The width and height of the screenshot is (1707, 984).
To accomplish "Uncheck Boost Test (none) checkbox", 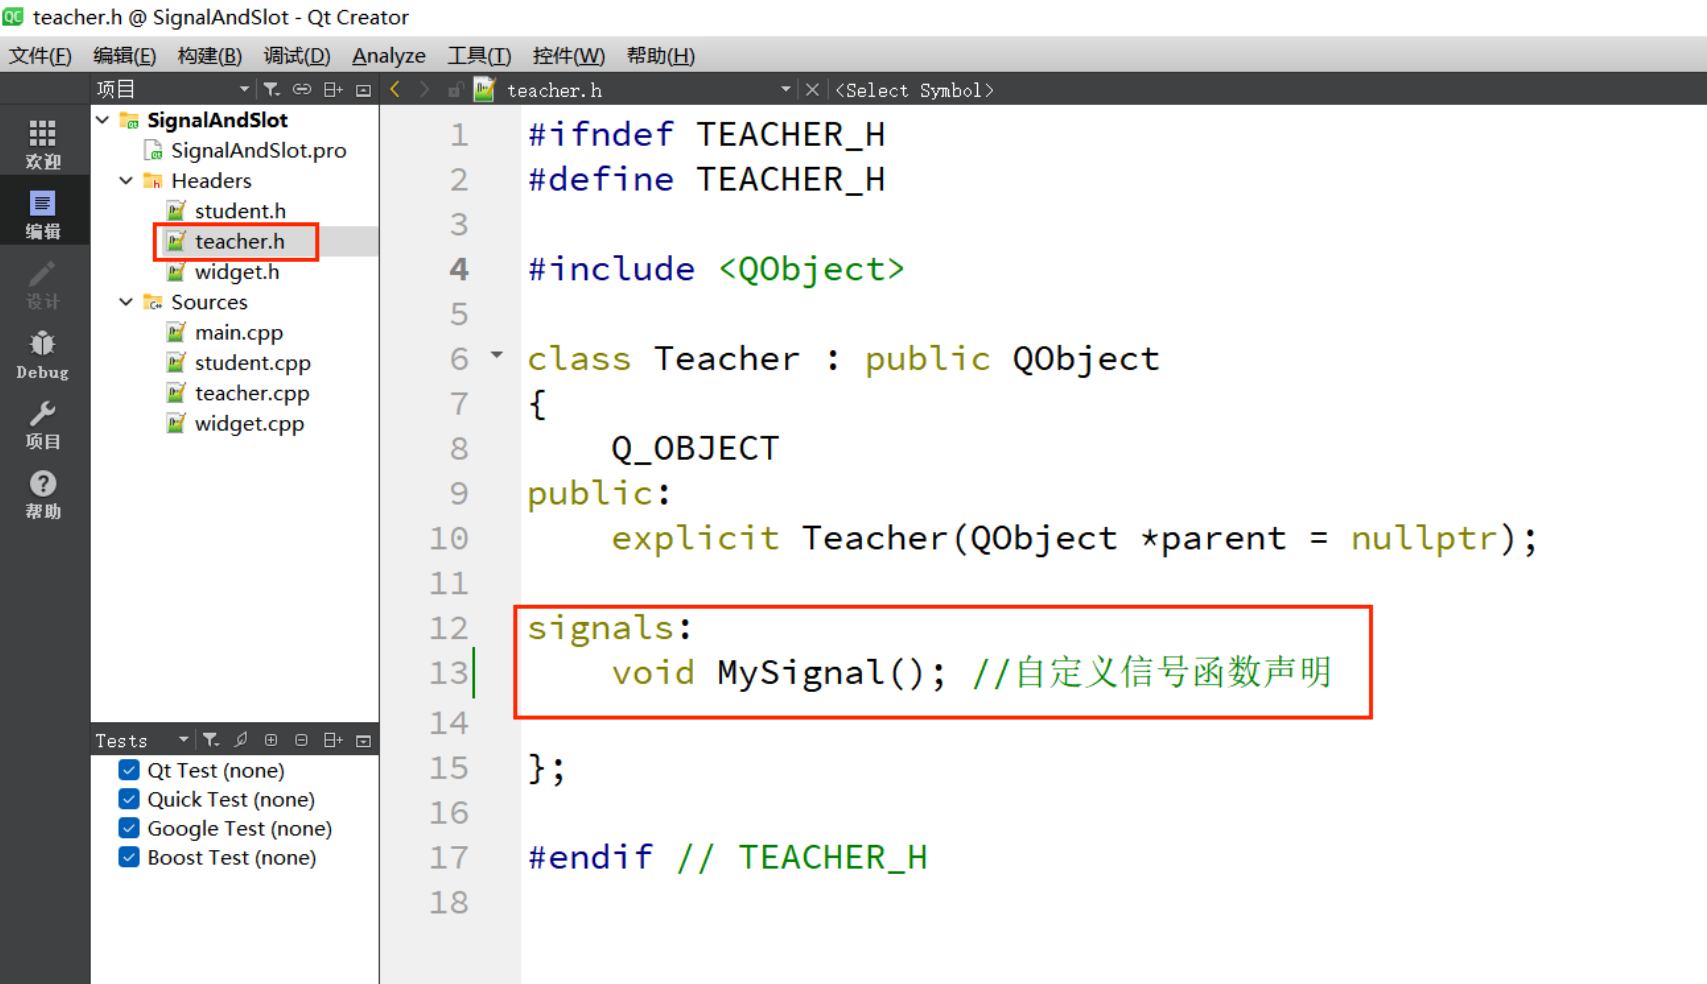I will click(x=129, y=857).
